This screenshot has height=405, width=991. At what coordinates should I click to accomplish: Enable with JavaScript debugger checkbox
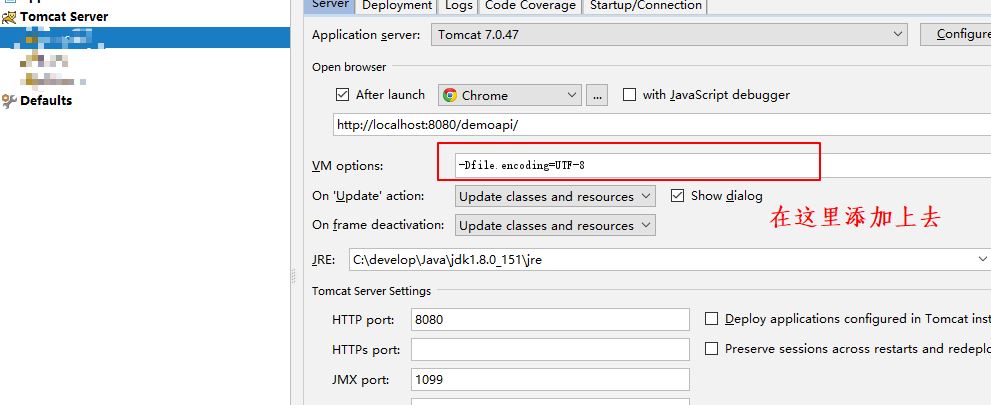pos(629,95)
